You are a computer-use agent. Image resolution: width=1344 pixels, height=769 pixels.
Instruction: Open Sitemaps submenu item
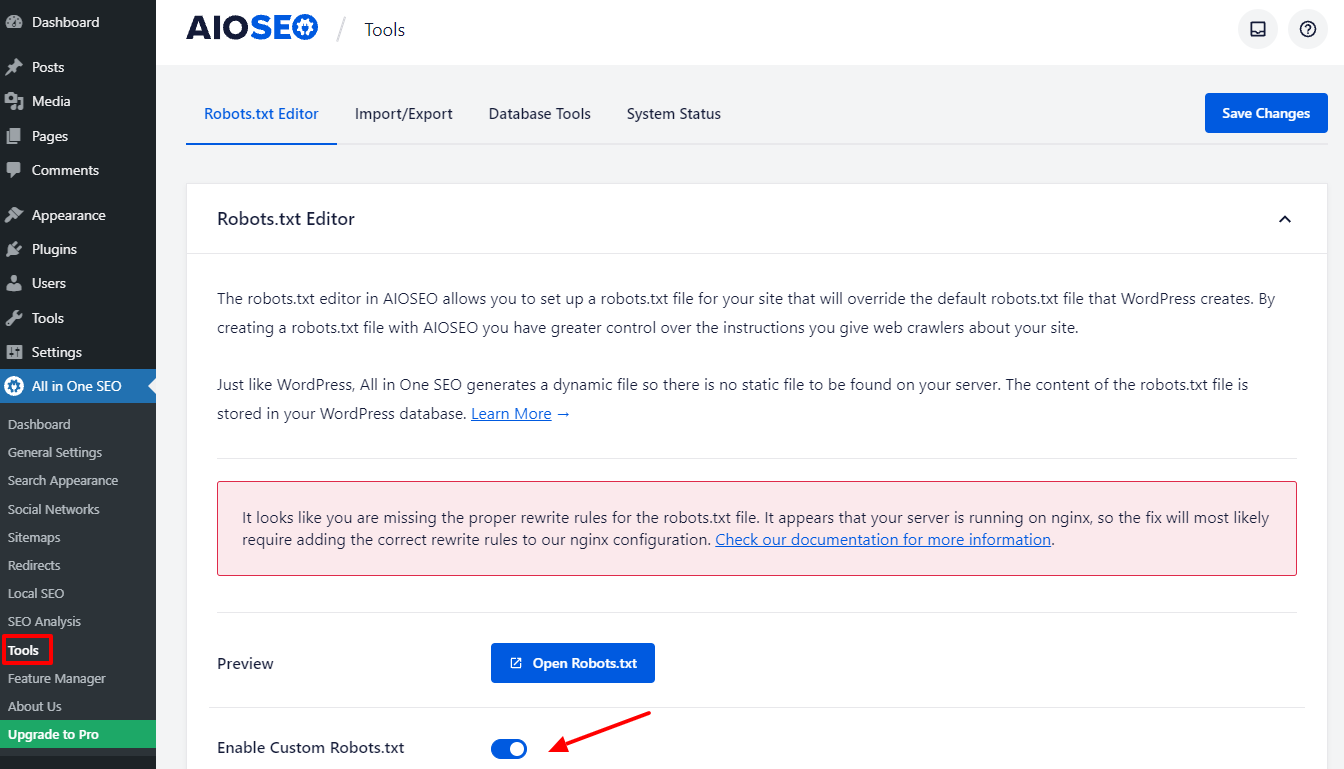pos(34,537)
